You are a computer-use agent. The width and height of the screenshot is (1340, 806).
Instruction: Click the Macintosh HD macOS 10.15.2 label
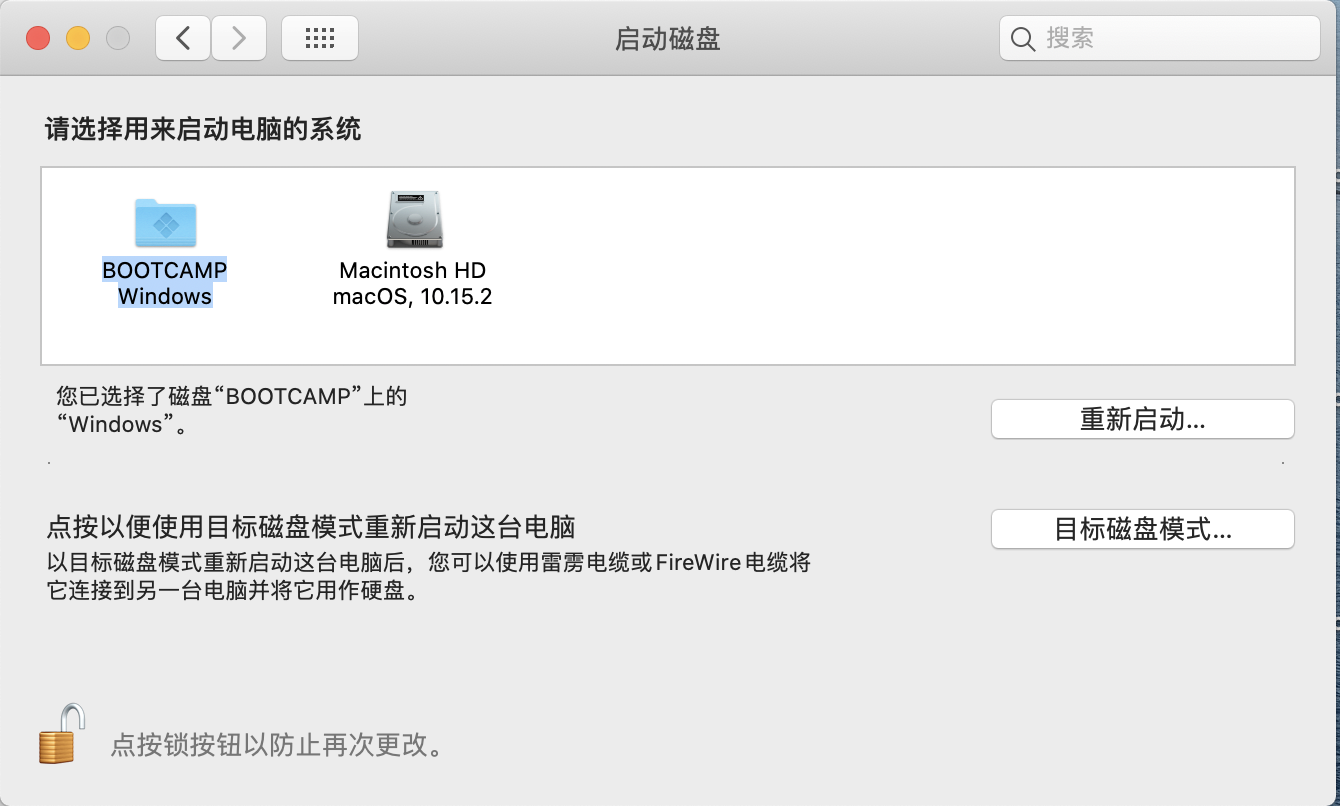[412, 284]
